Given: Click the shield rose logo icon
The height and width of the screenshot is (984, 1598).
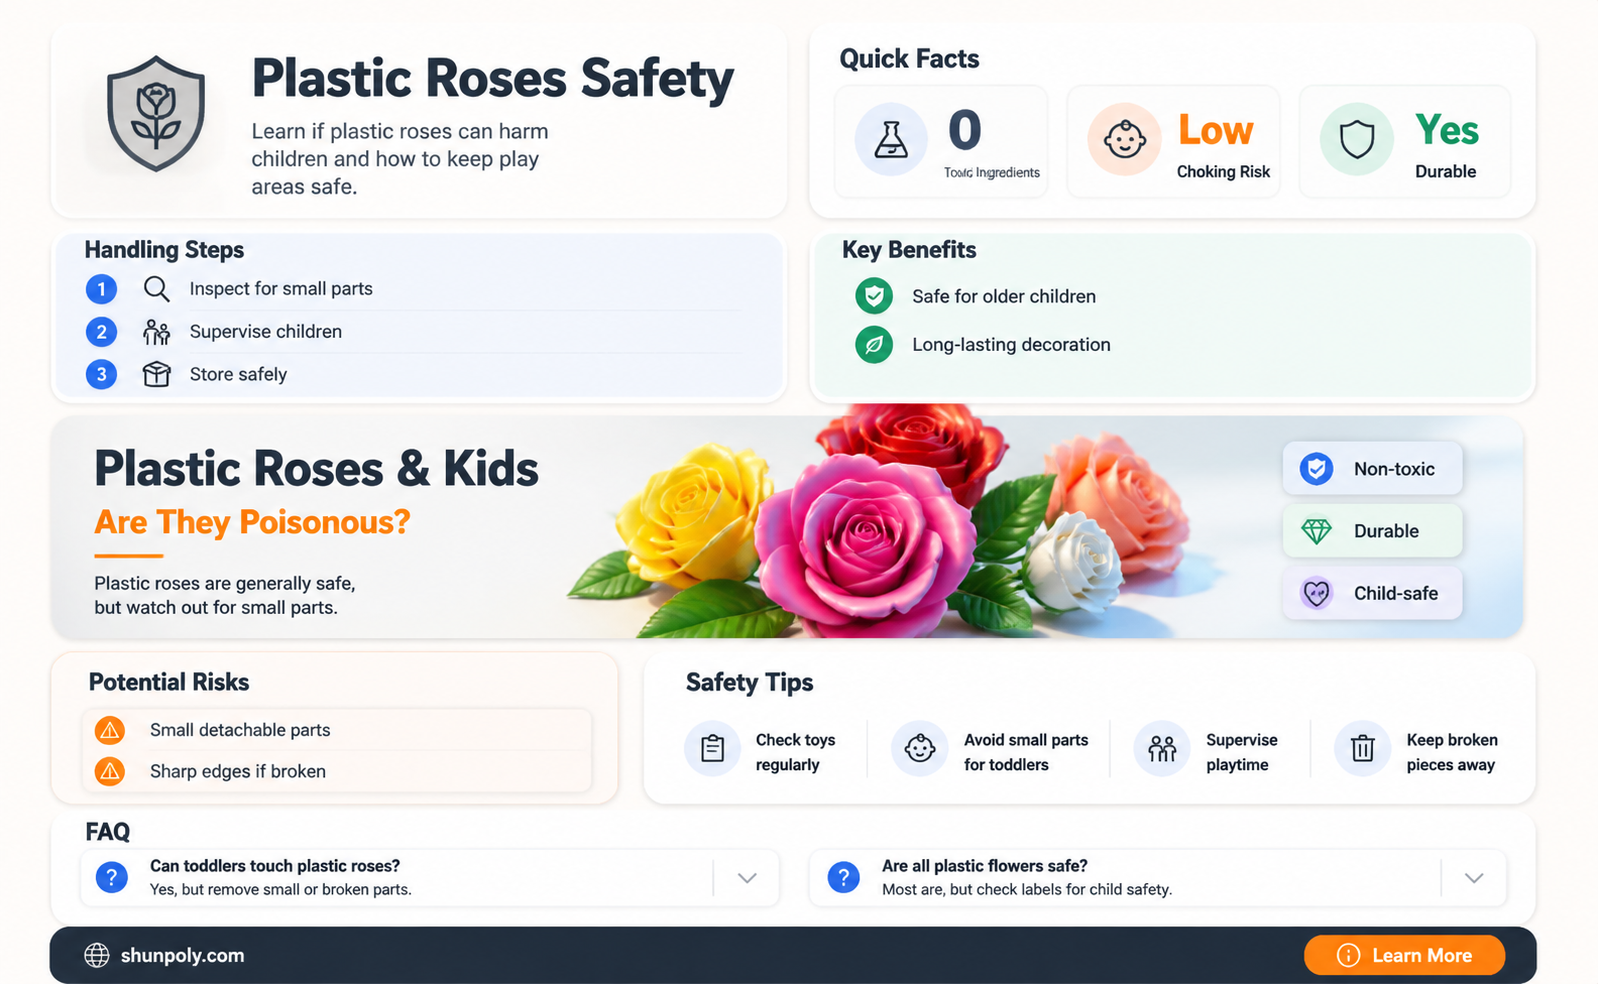Looking at the screenshot, I should tap(156, 114).
